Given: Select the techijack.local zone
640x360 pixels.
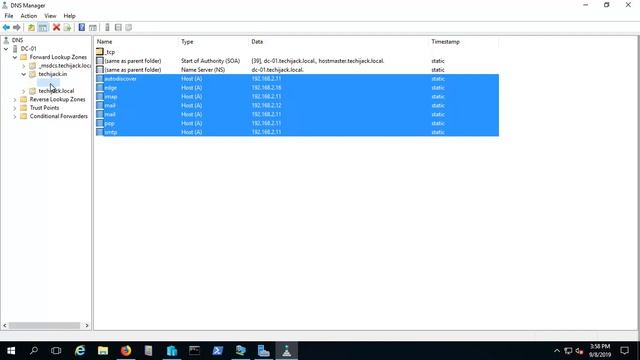Looking at the screenshot, I should (56, 91).
